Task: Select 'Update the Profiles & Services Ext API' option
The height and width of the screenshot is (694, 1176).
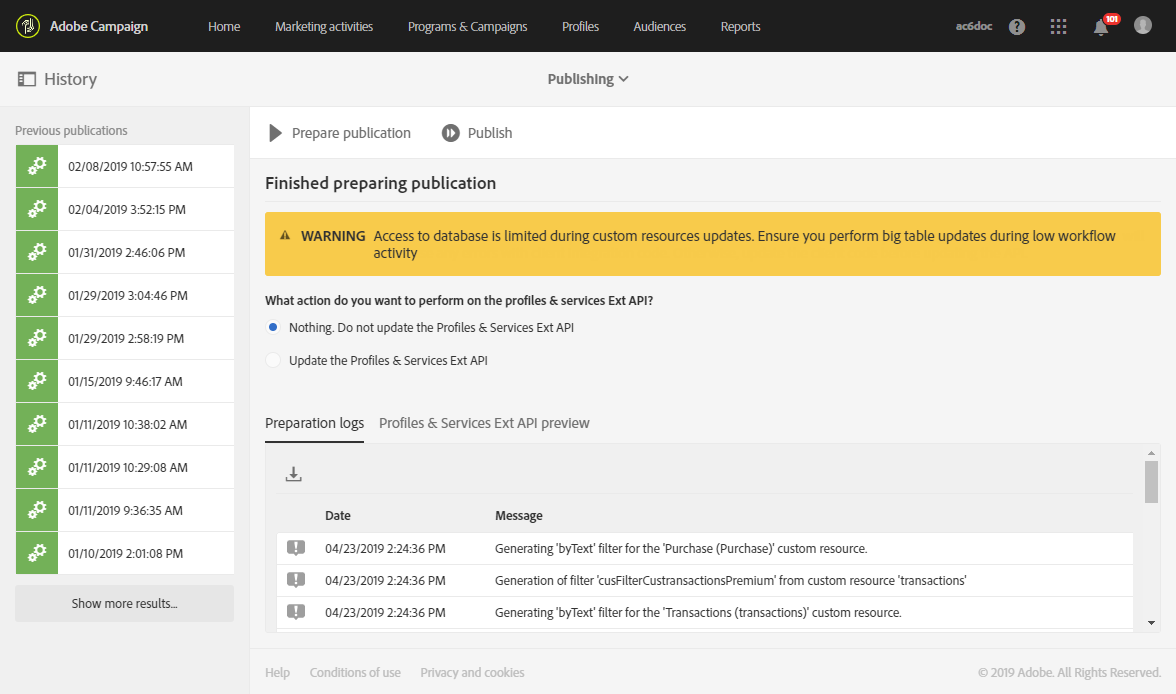Action: [273, 360]
